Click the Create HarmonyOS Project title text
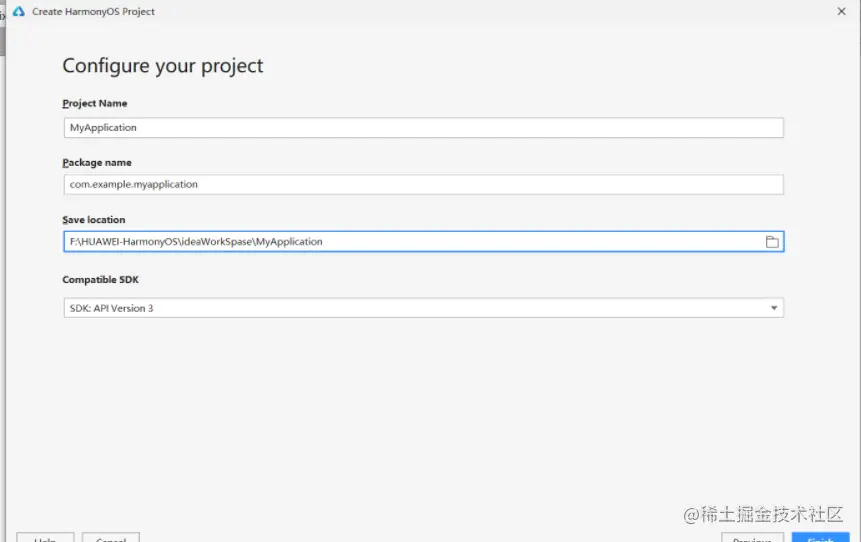 click(93, 12)
